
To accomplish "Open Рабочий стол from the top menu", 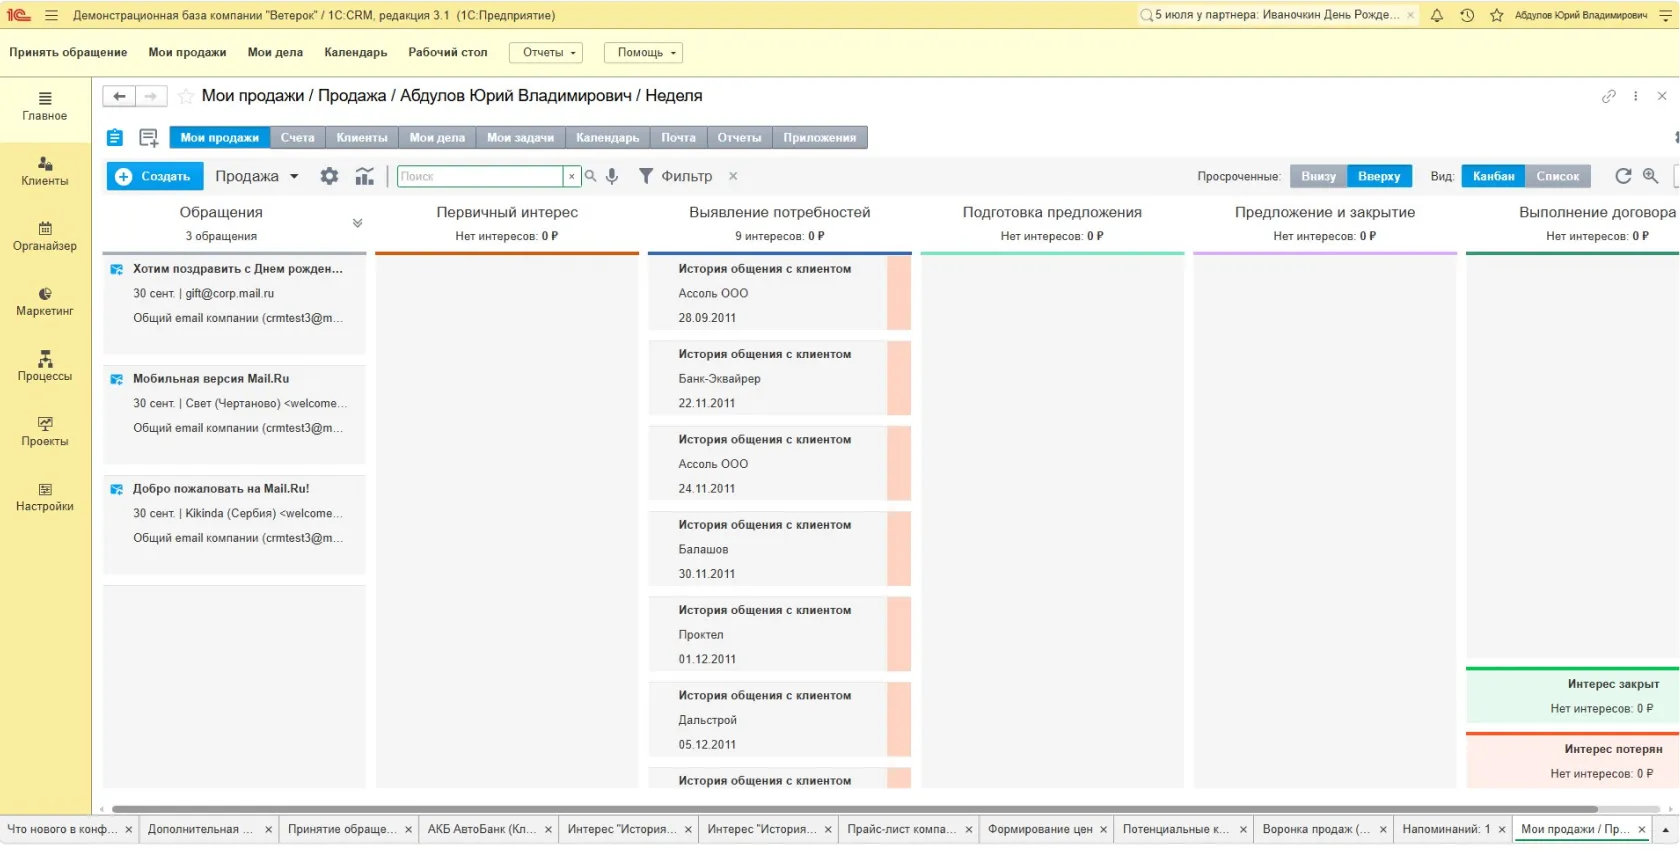I will click(x=448, y=52).
